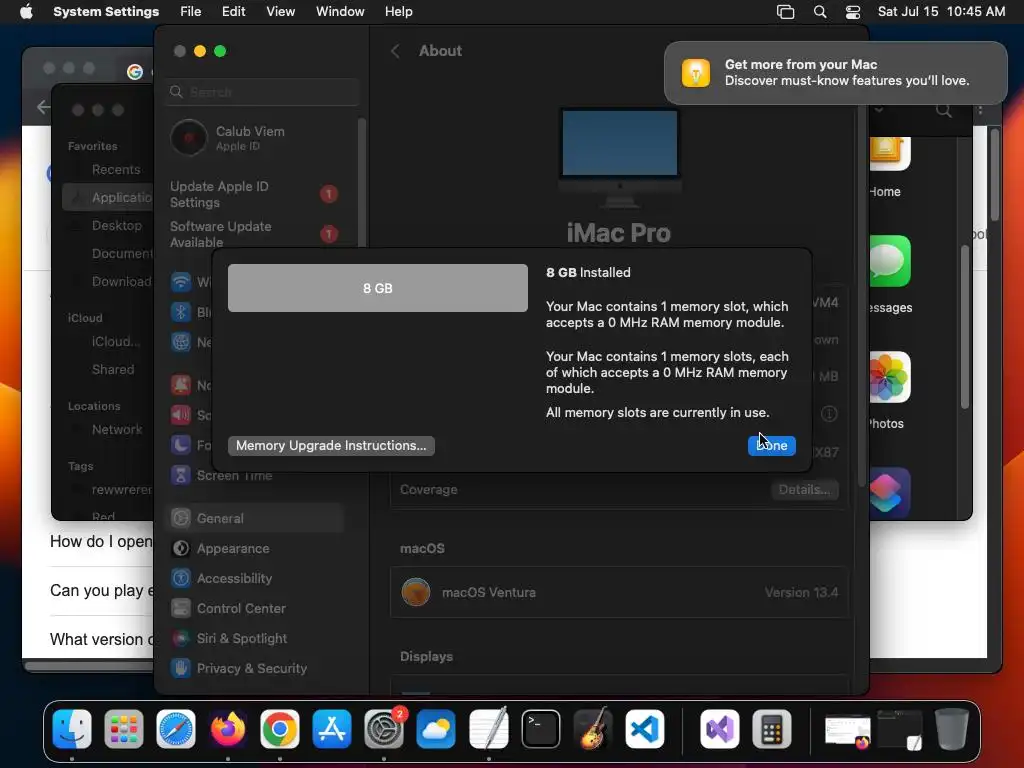The height and width of the screenshot is (768, 1024).
Task: Click the Home app icon in Finder
Action: 889,153
